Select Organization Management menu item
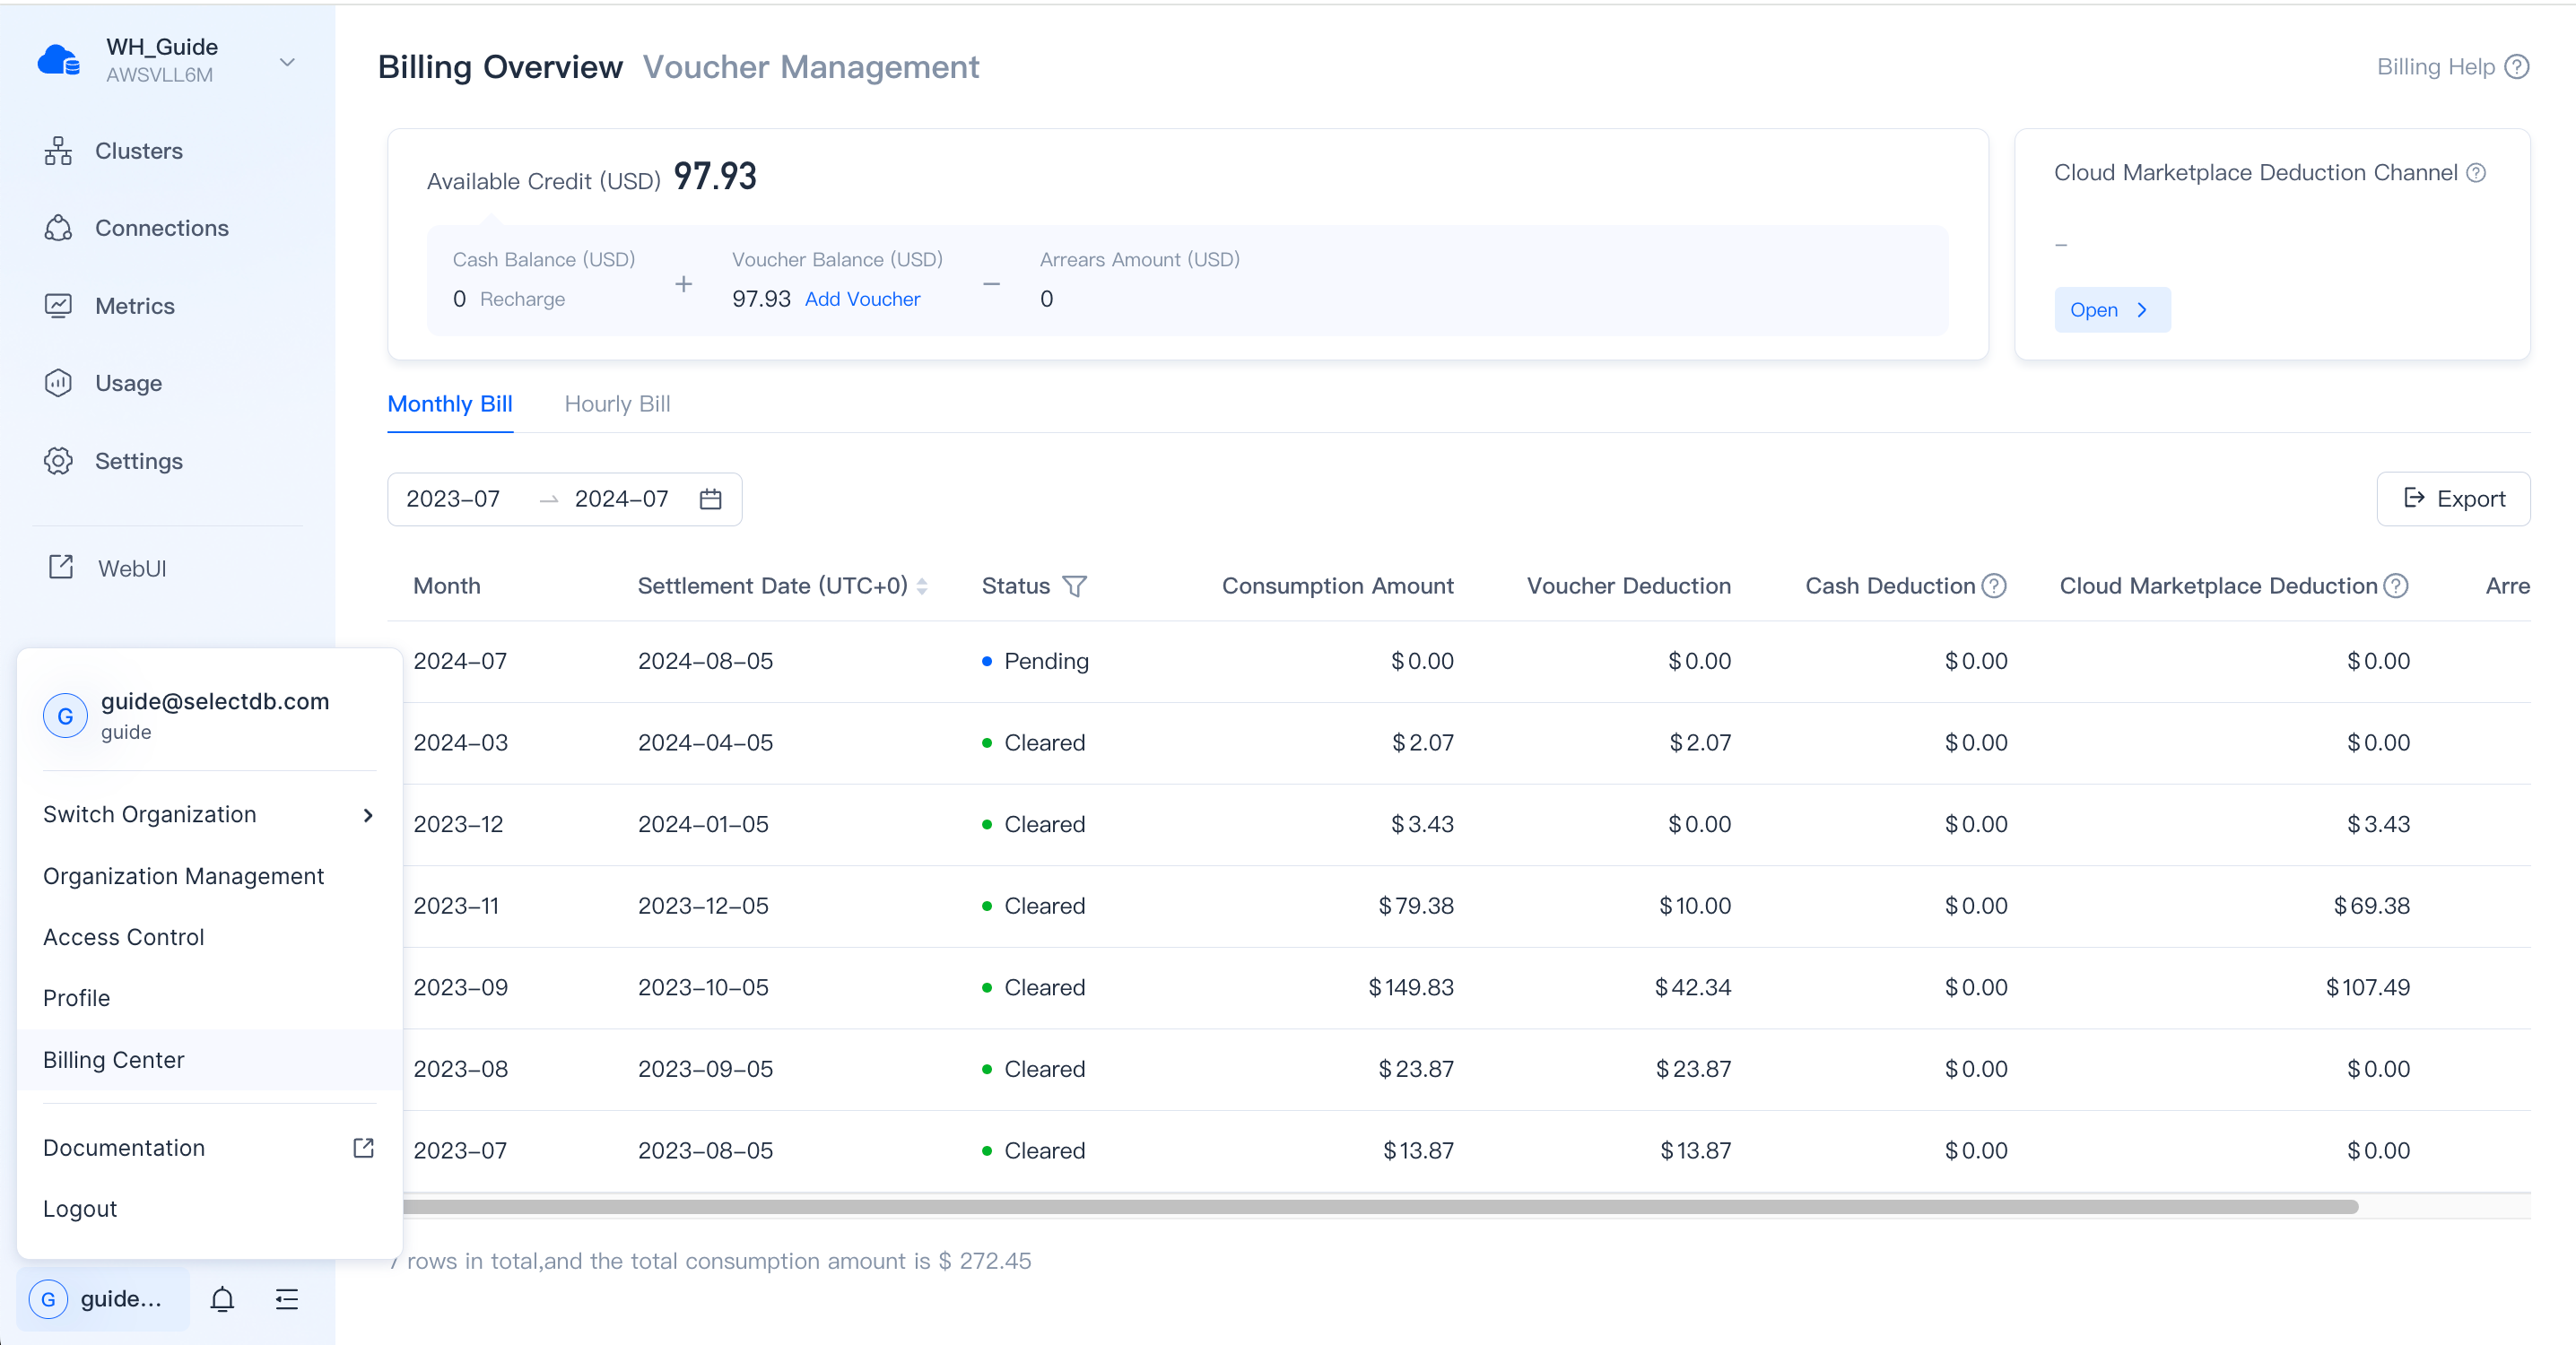This screenshot has height=1345, width=2576. 184,876
